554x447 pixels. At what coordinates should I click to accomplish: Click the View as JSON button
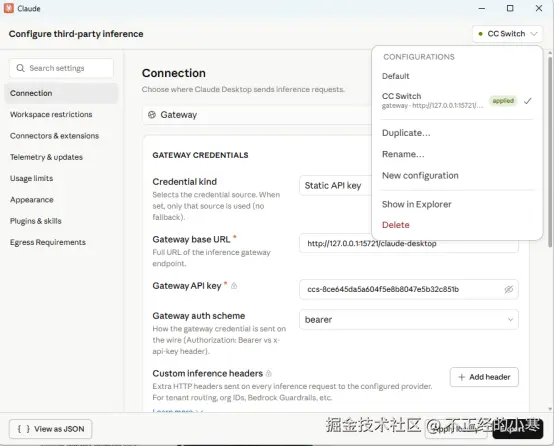[x=51, y=429]
